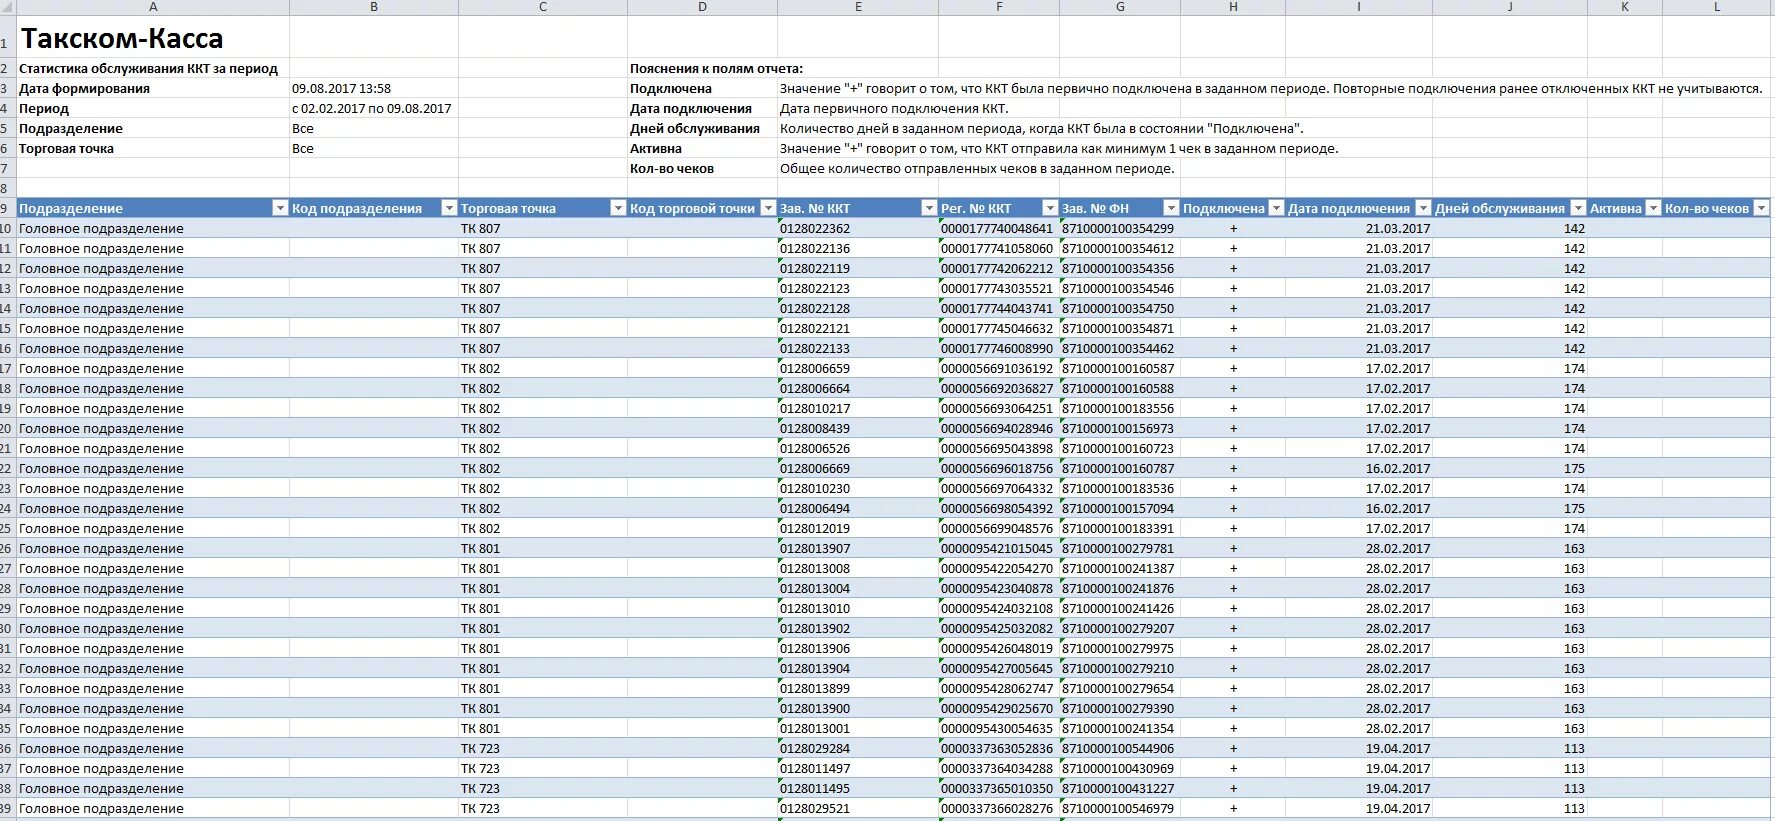The height and width of the screenshot is (821, 1775).
Task: Select ТК 801 cell in row 26
Action: 543,548
